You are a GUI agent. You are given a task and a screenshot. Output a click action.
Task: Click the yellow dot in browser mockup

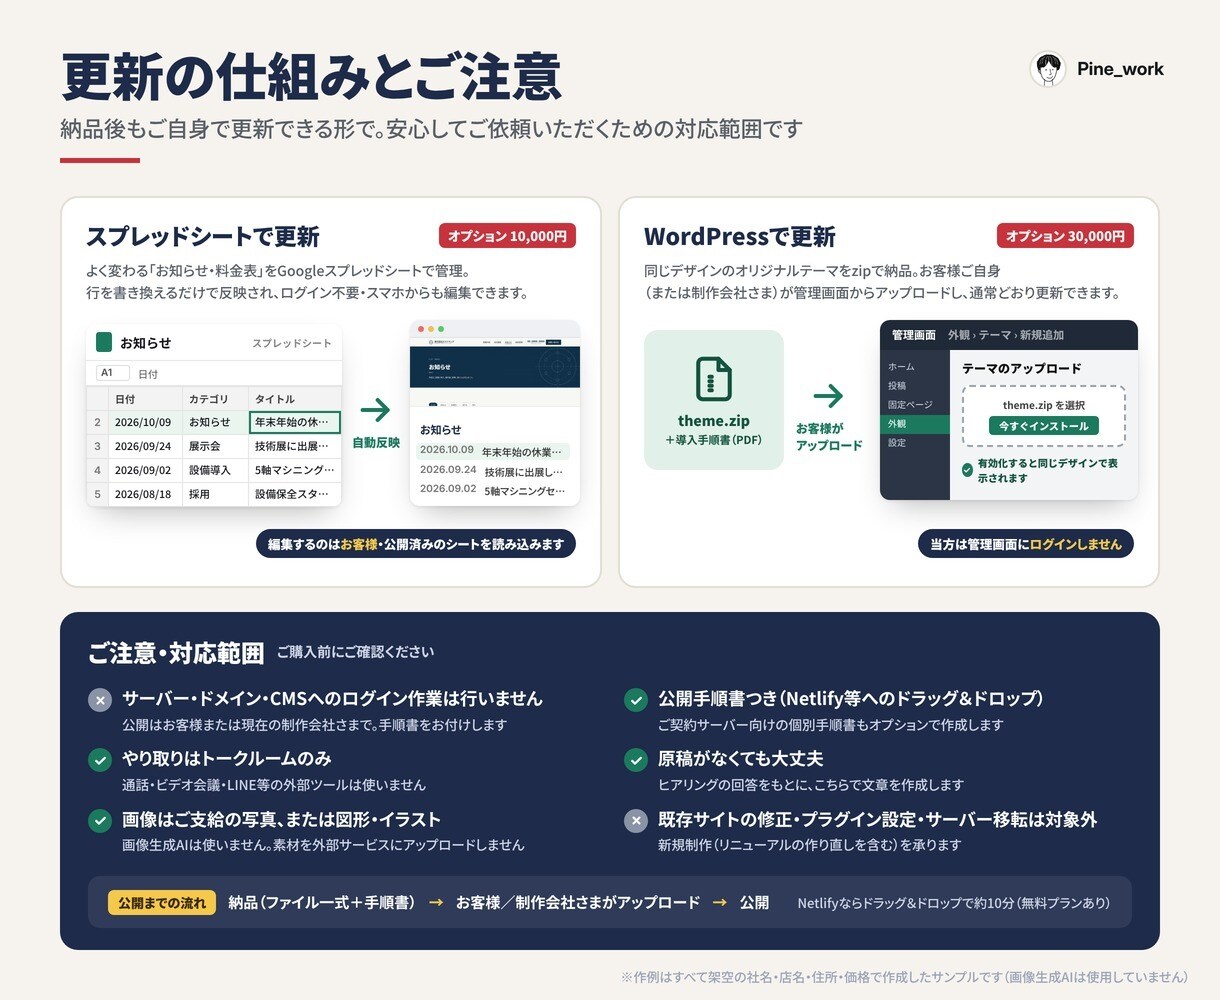(x=431, y=329)
